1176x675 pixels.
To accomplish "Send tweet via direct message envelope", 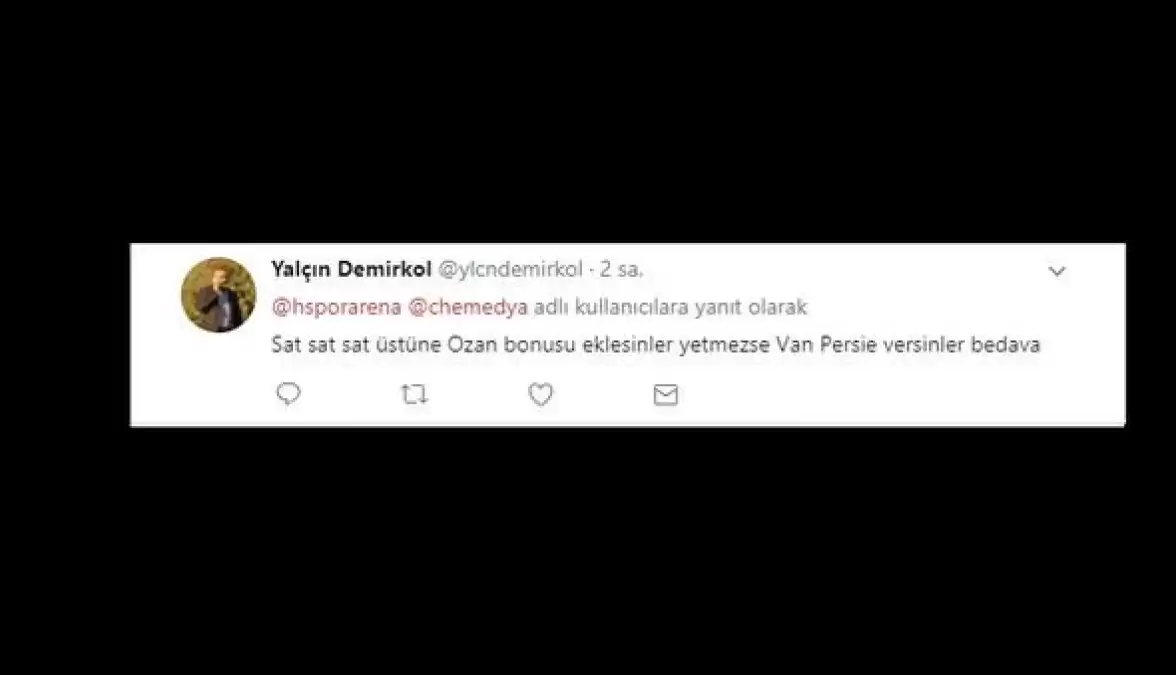I will [x=665, y=394].
